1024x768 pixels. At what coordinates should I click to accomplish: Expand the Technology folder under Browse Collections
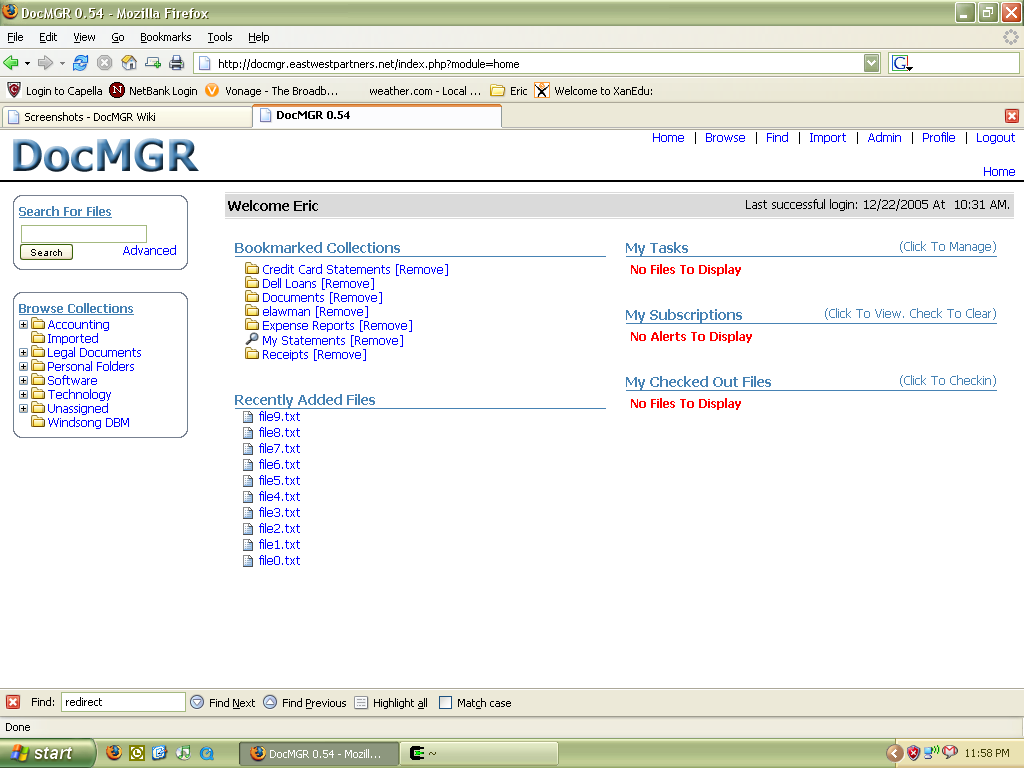click(22, 394)
